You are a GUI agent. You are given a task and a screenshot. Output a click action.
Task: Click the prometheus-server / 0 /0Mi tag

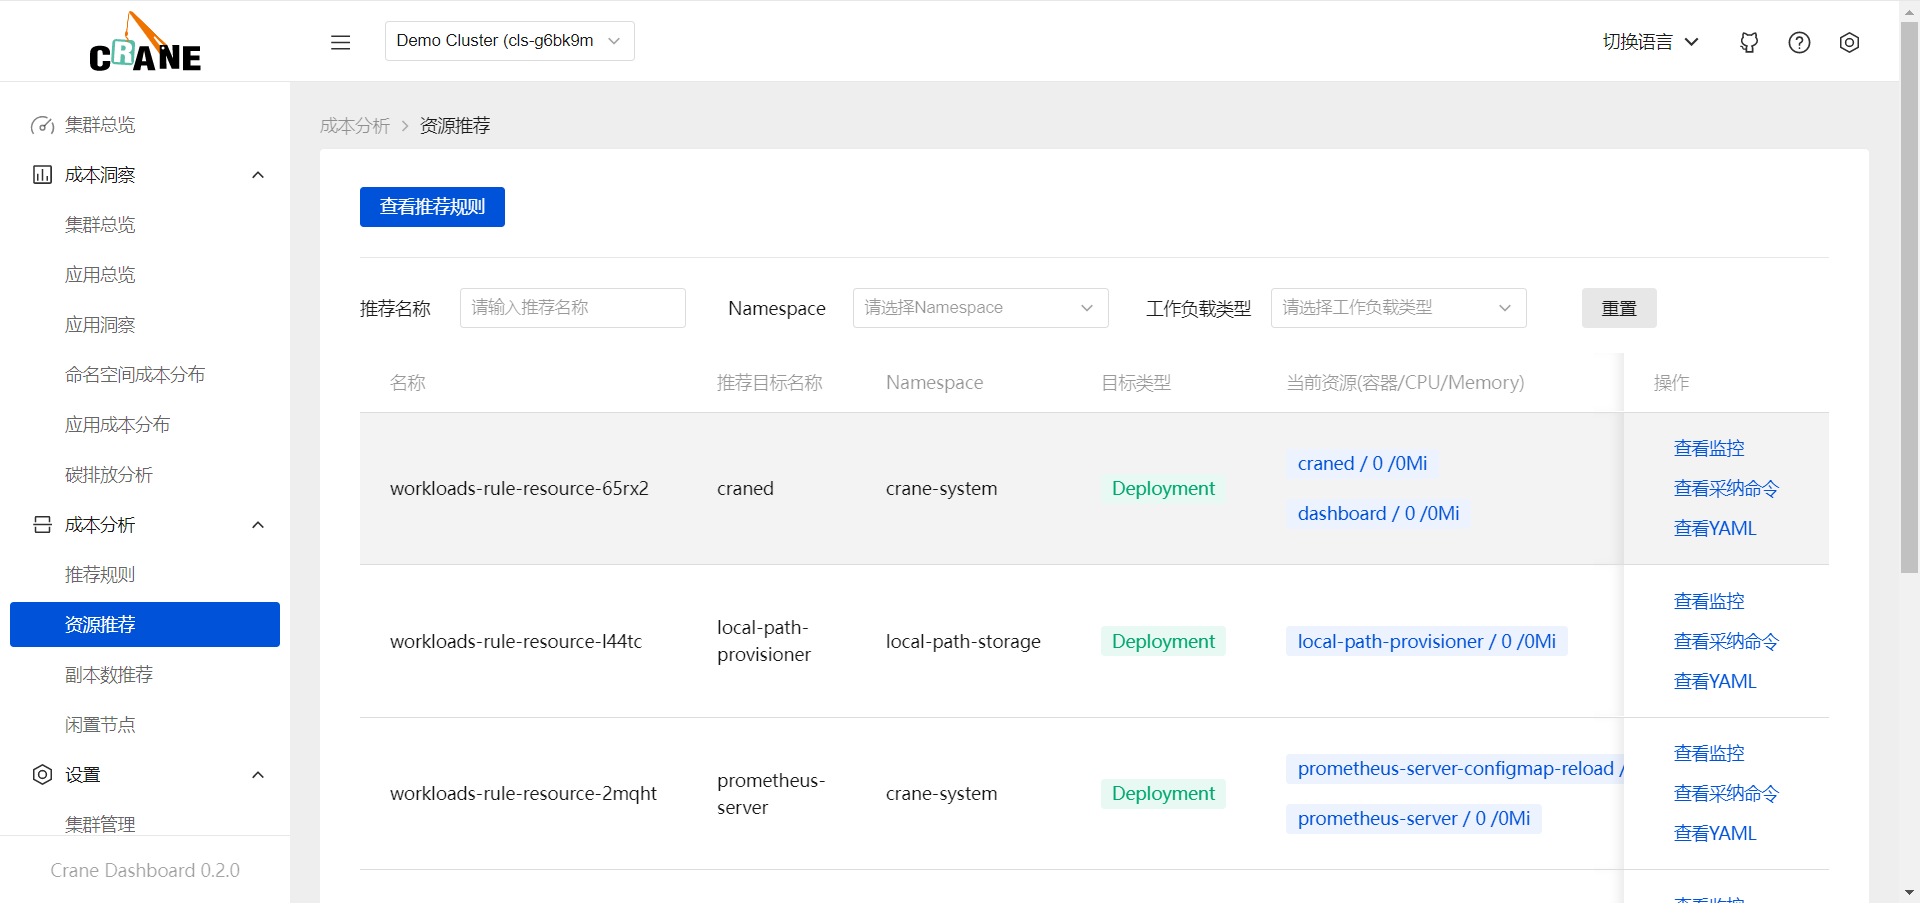point(1413,818)
